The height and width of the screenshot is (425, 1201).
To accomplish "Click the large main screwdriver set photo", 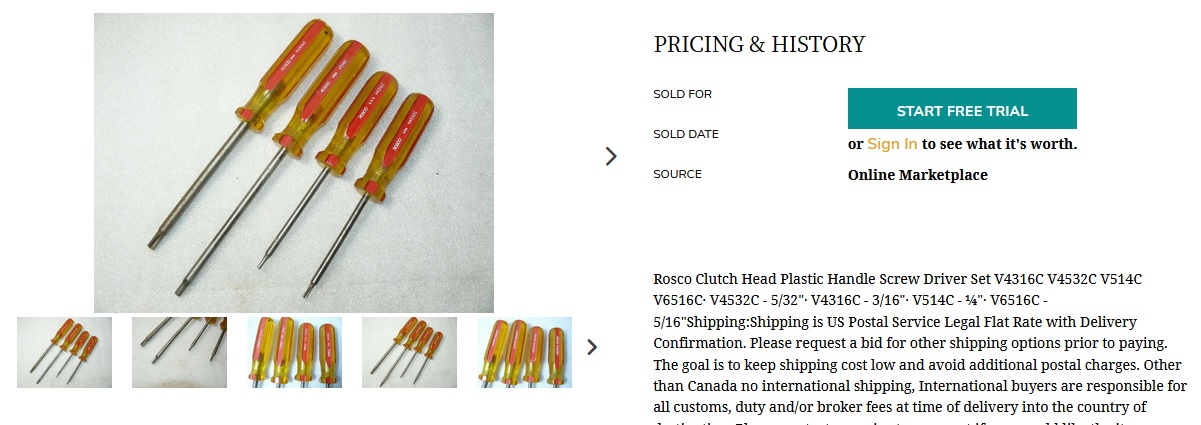I will pos(294,162).
